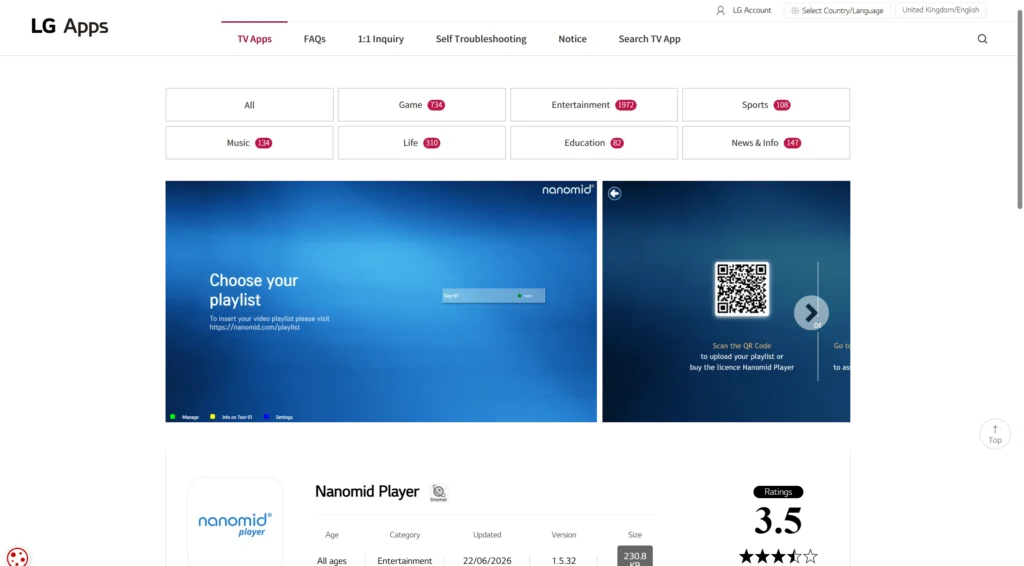Filter by Education category
1024x566 pixels.
594,142
